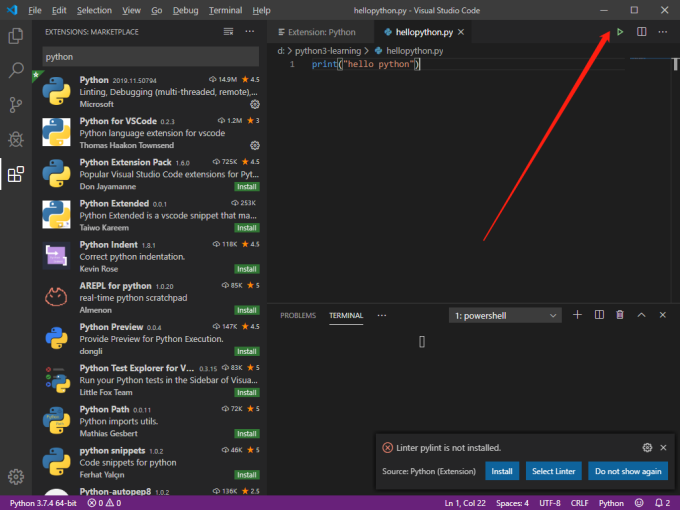The width and height of the screenshot is (680, 510).
Task: Install Python Extension Pack
Action: click(x=247, y=187)
